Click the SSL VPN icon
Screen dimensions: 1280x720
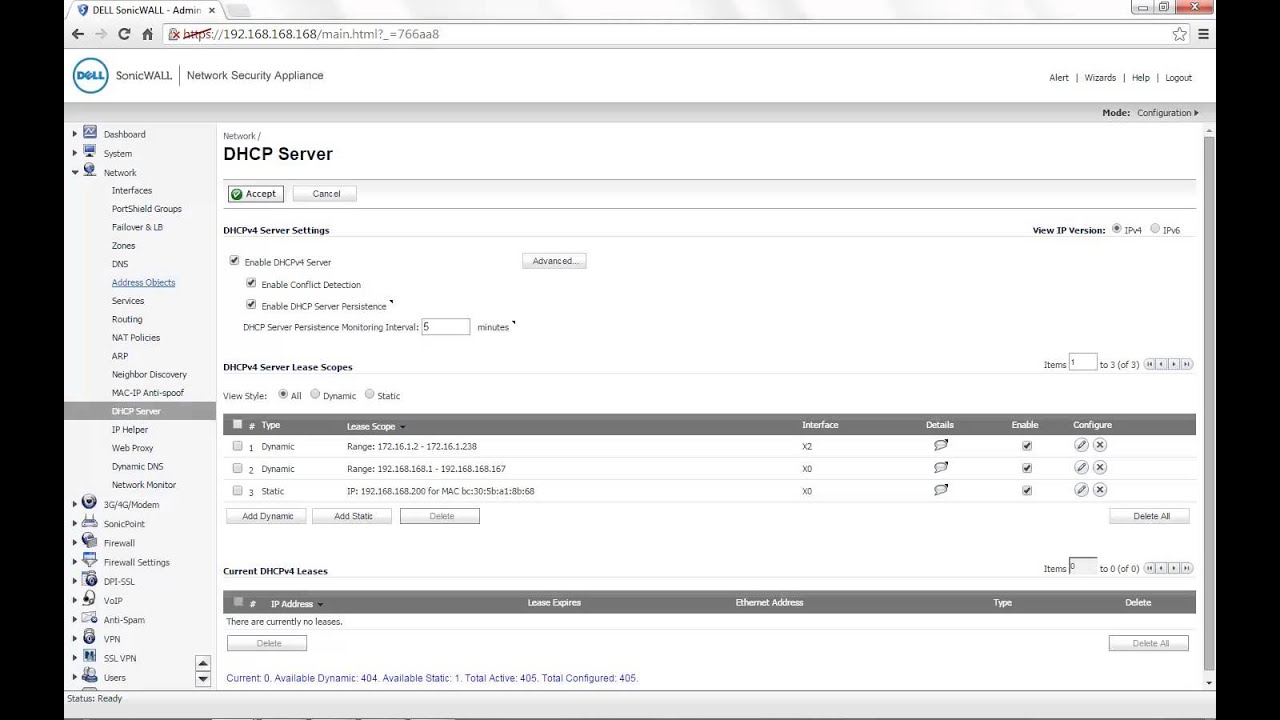90,656
